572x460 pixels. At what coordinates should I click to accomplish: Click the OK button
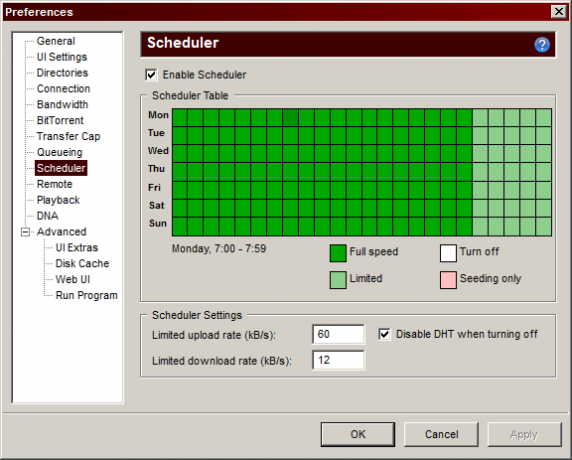point(358,434)
